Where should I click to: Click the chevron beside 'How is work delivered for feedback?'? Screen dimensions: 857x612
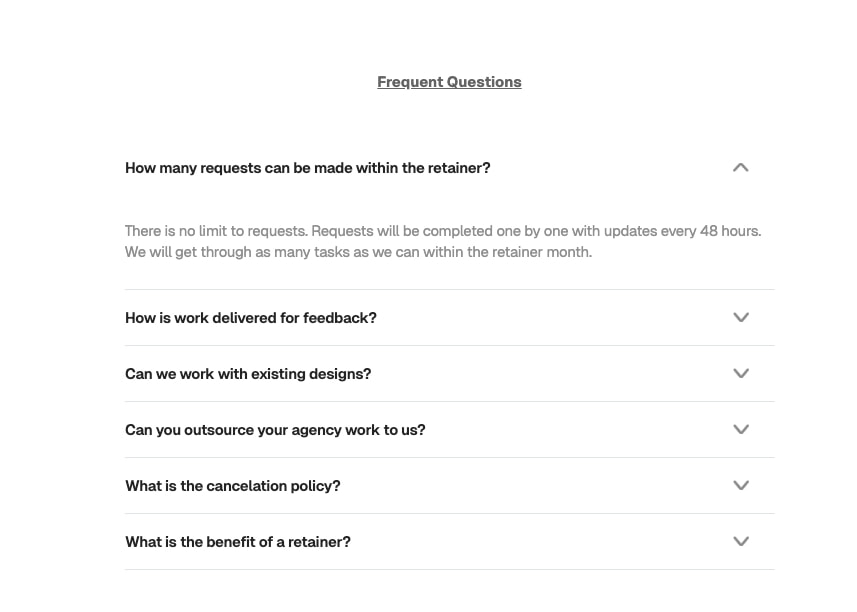(x=741, y=317)
